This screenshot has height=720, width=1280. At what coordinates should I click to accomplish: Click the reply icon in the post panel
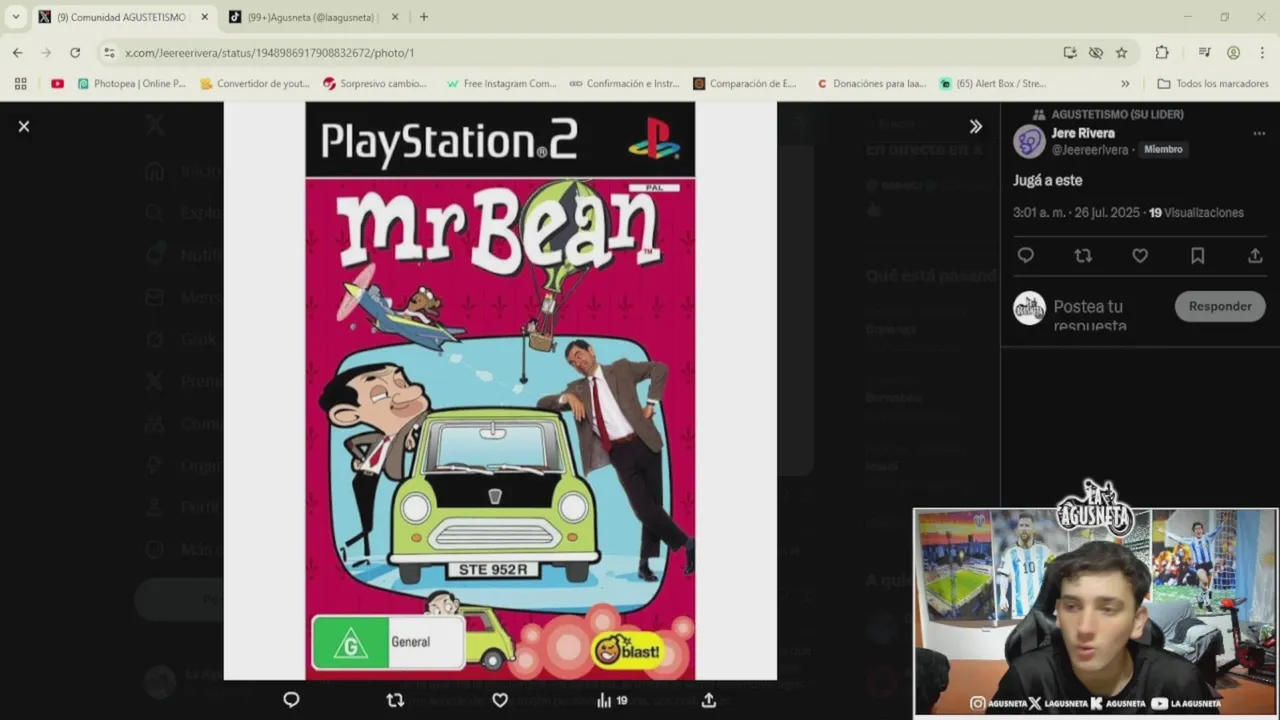(1025, 256)
